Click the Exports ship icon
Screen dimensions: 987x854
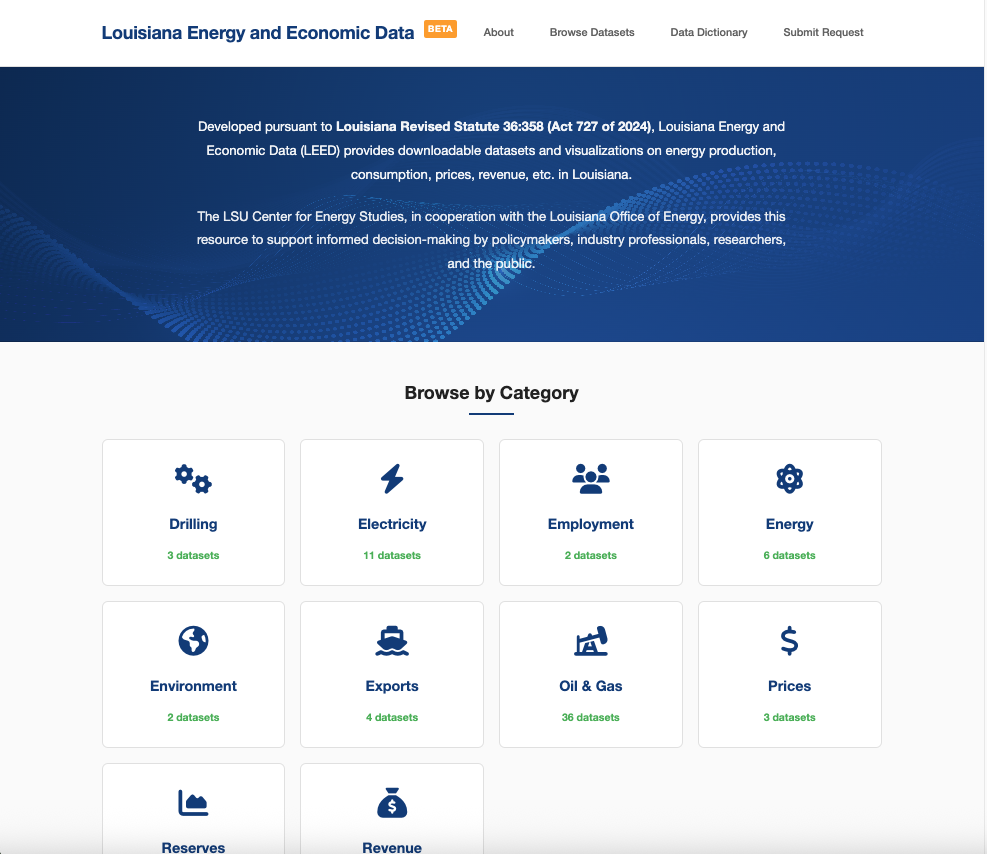tap(392, 641)
